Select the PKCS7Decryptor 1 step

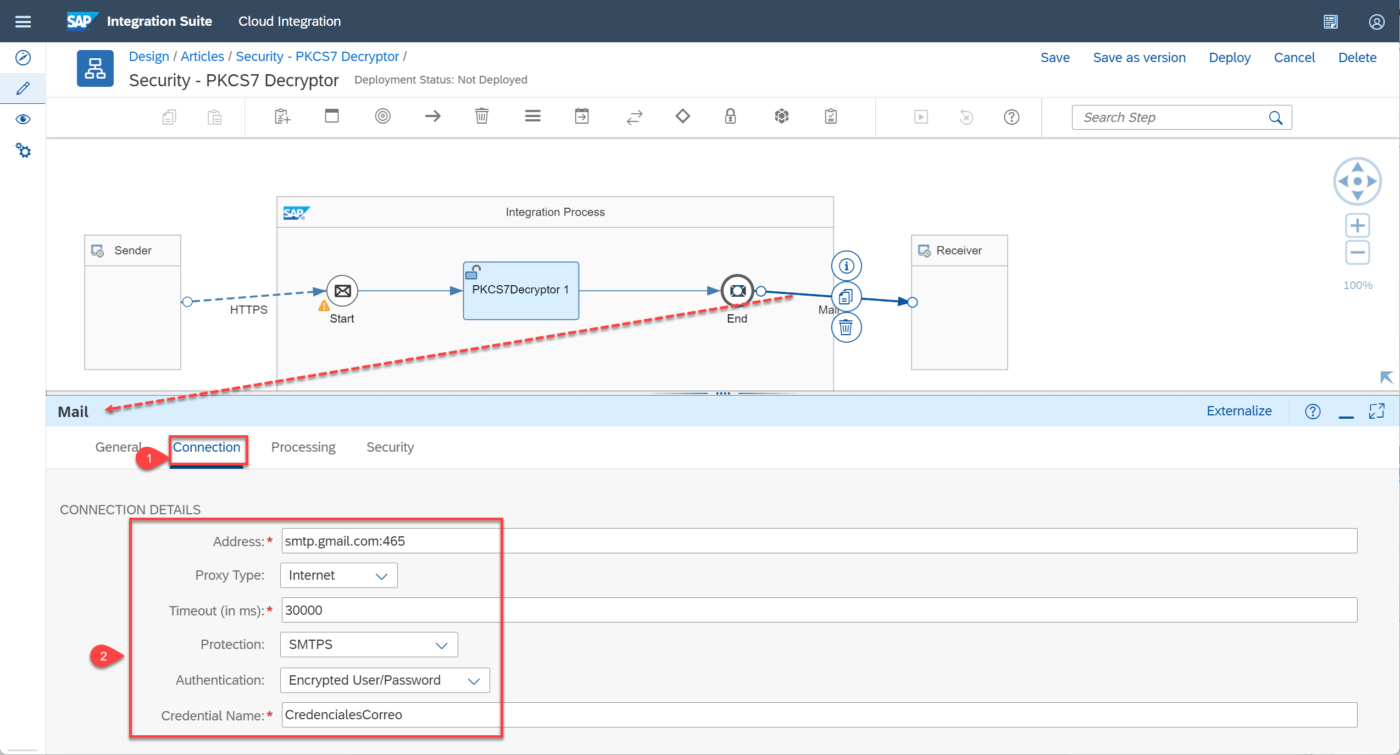521,290
